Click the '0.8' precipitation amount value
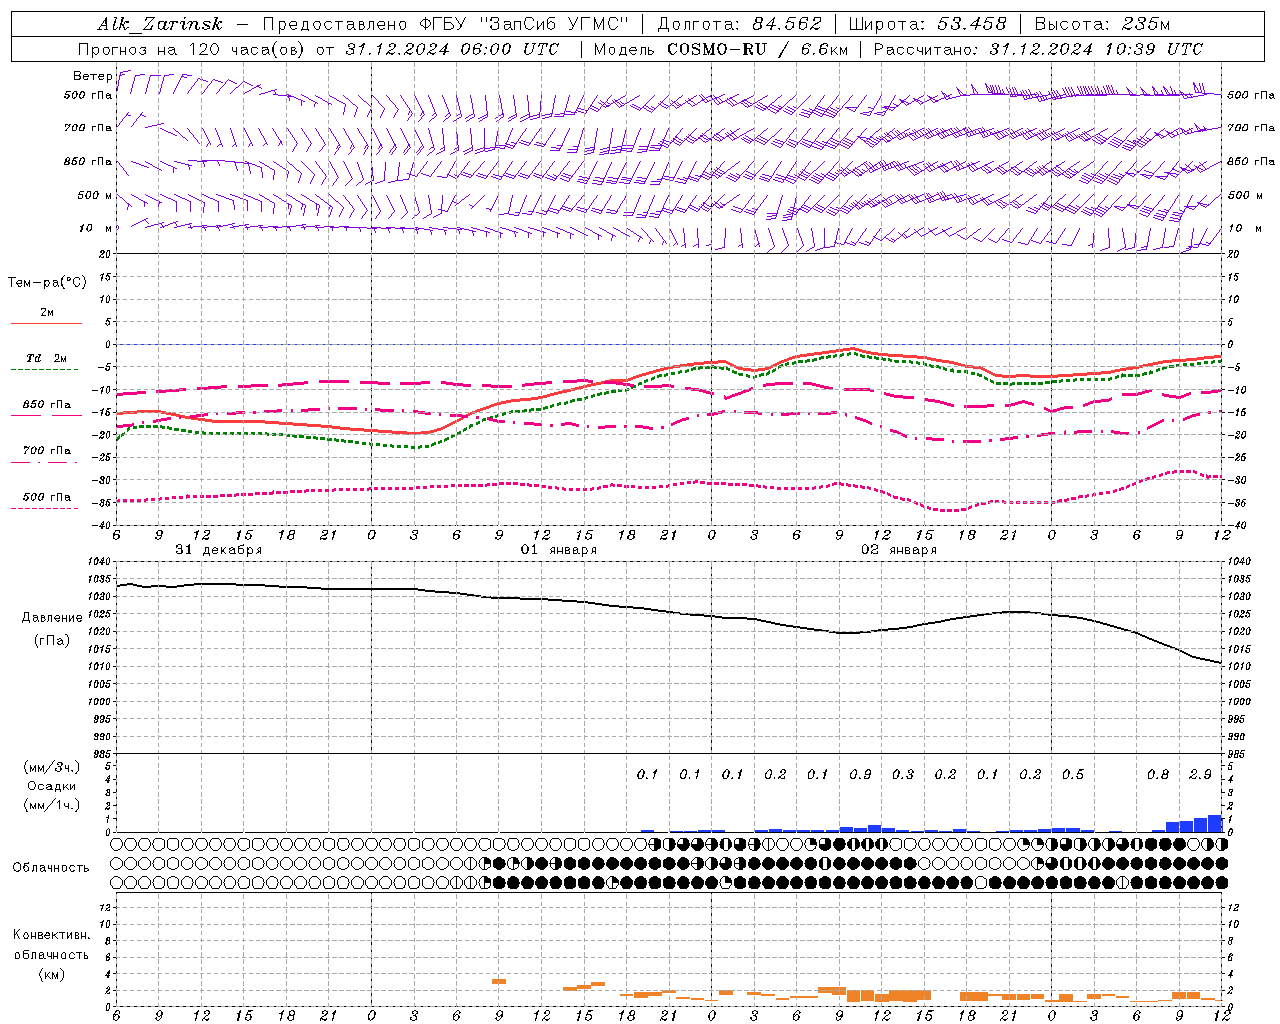 pos(1158,774)
